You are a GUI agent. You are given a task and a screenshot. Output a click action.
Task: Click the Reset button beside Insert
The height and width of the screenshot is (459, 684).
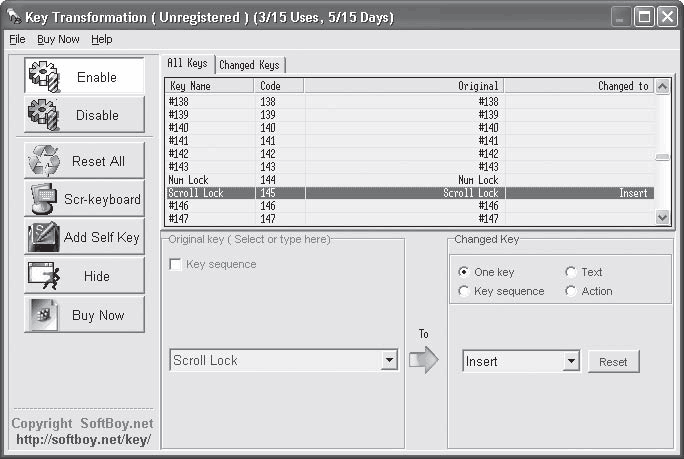tap(613, 361)
